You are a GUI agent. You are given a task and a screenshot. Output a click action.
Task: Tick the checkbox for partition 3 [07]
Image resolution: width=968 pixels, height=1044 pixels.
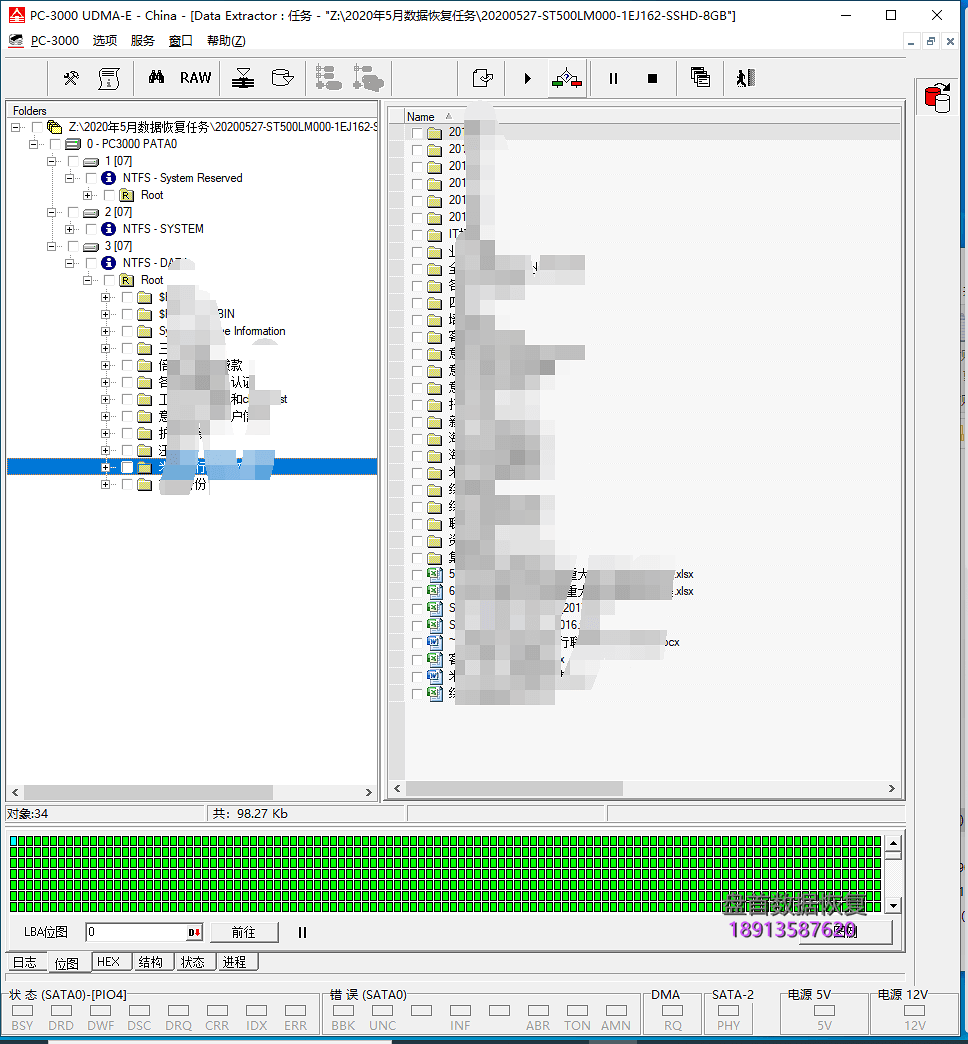[73, 246]
